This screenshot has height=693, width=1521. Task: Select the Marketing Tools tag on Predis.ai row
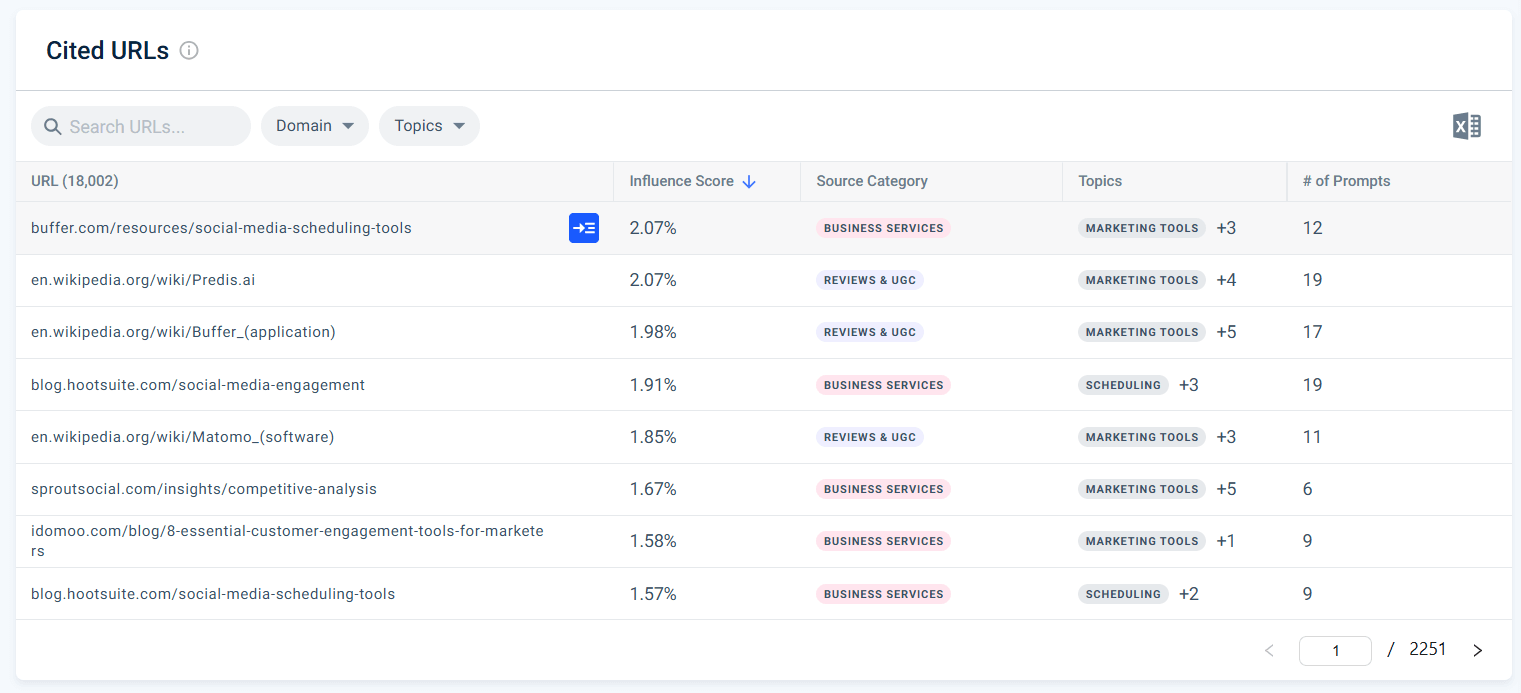point(1141,280)
